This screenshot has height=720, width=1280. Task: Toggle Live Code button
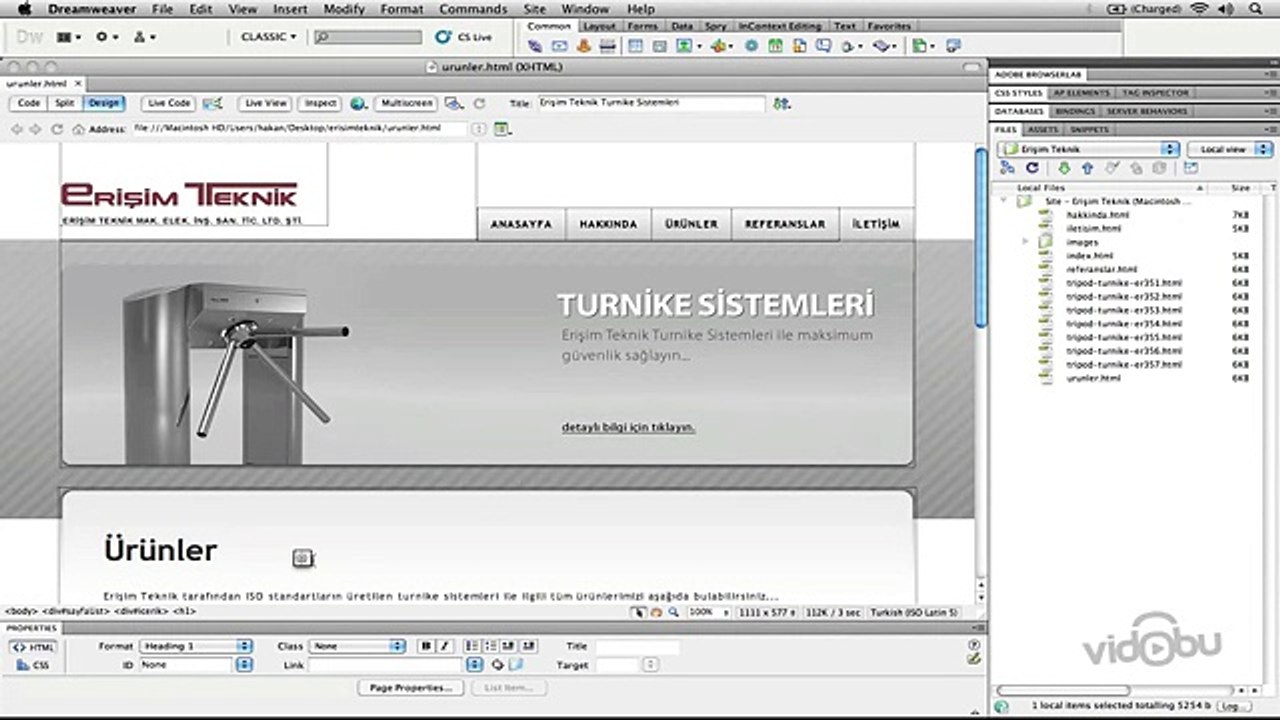tap(168, 103)
